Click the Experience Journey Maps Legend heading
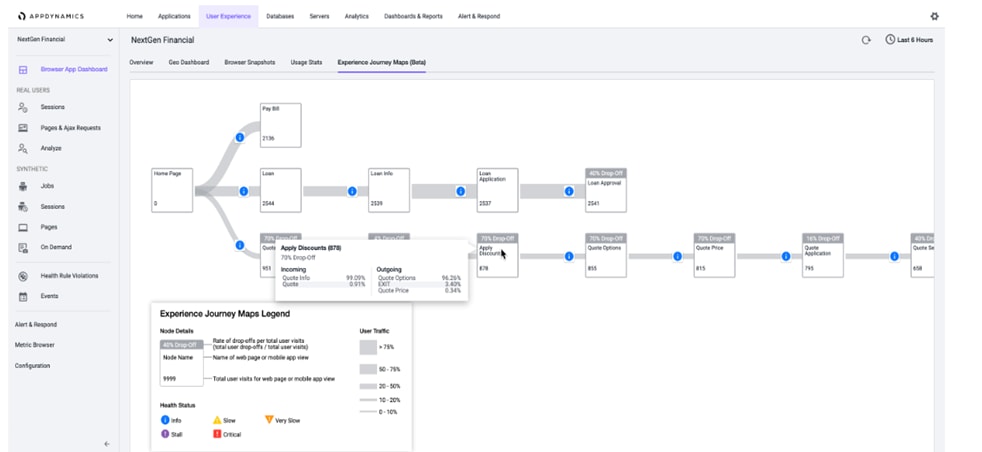The width and height of the screenshot is (982, 452). tap(225, 314)
